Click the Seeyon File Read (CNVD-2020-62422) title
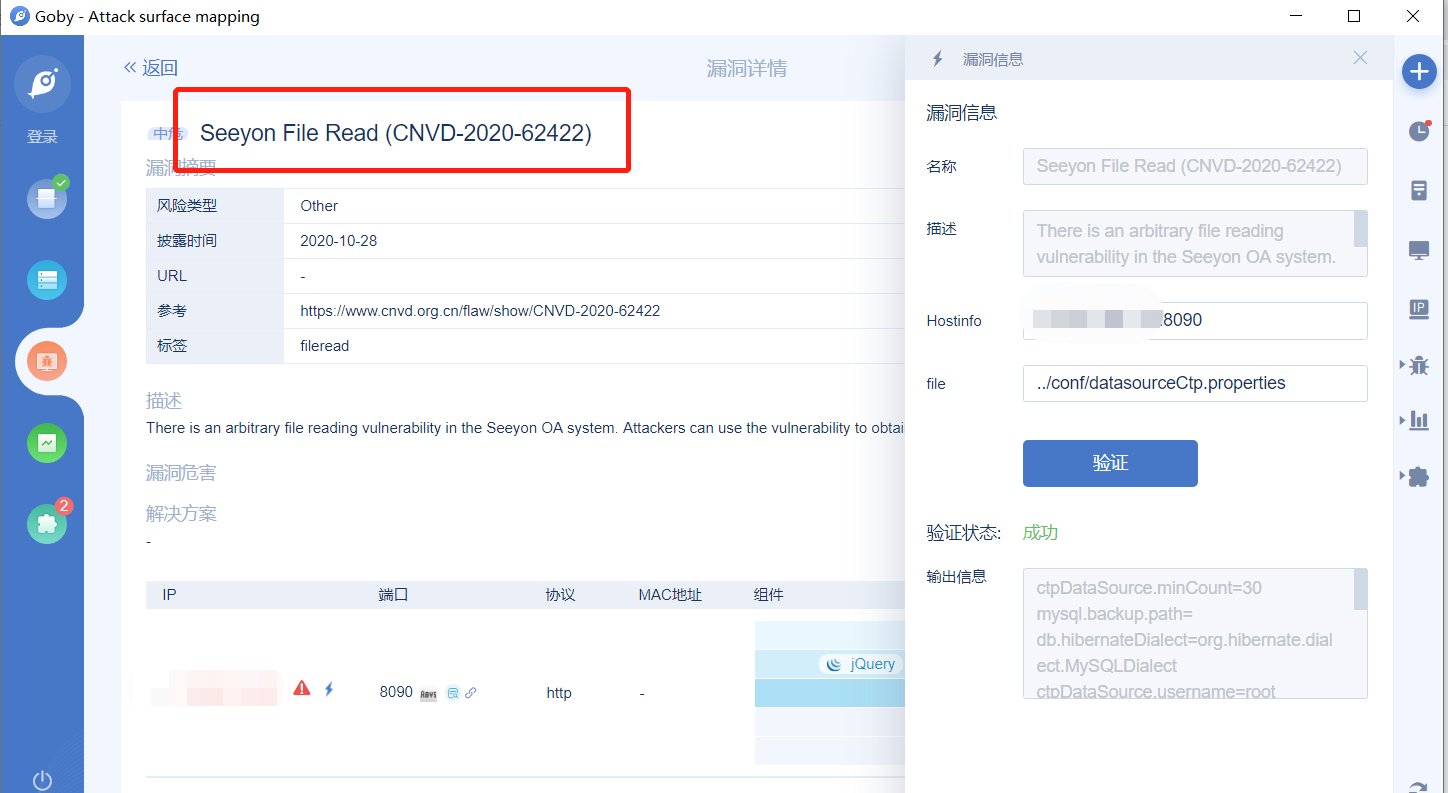Screen dimensions: 1448x793 (396, 133)
